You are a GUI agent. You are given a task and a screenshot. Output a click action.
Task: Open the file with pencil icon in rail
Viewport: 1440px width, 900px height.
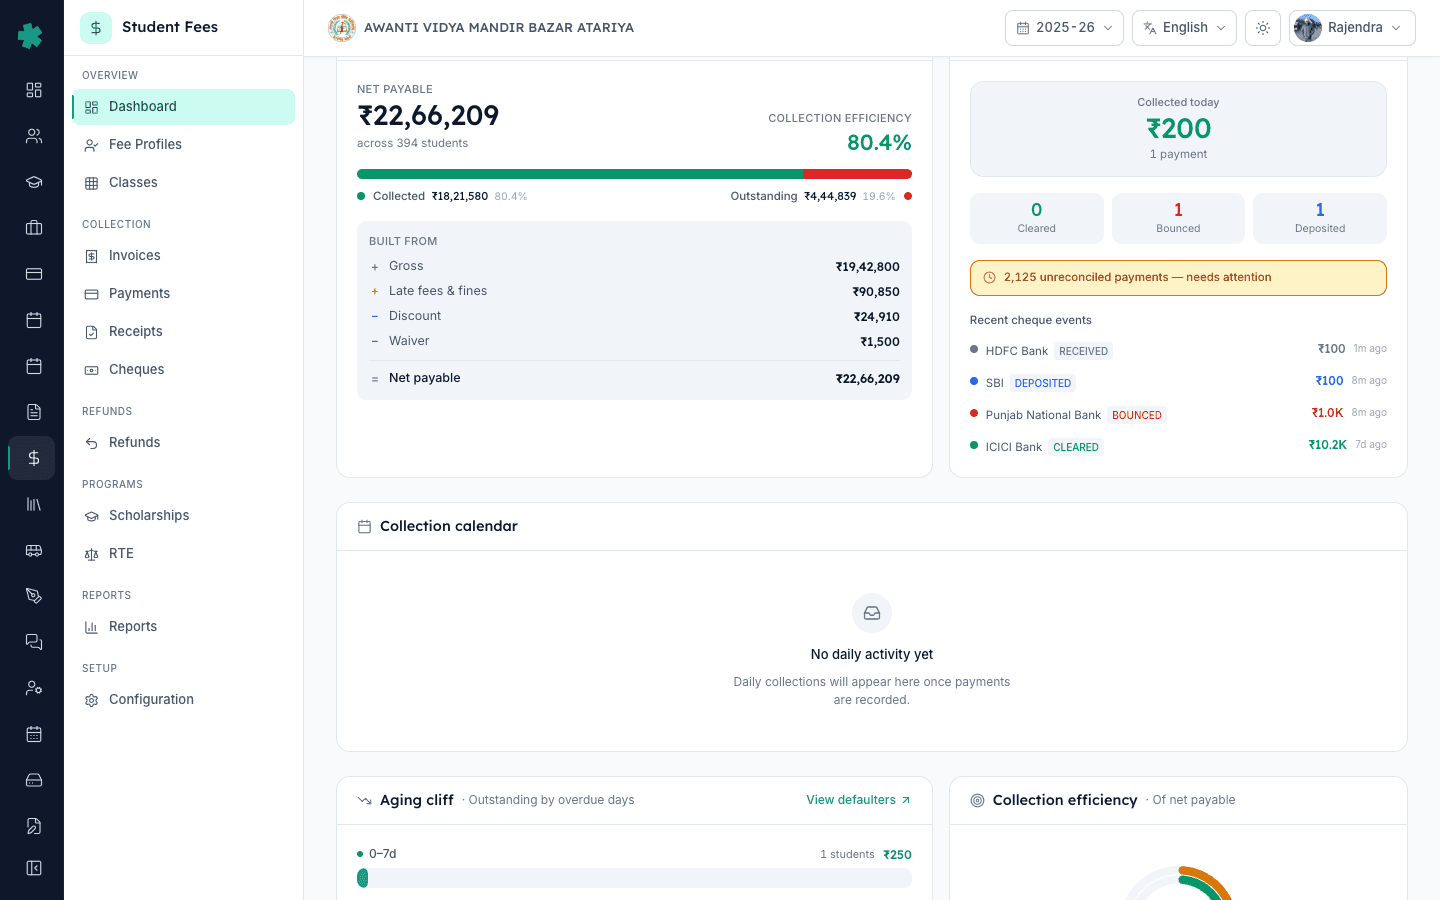34,826
